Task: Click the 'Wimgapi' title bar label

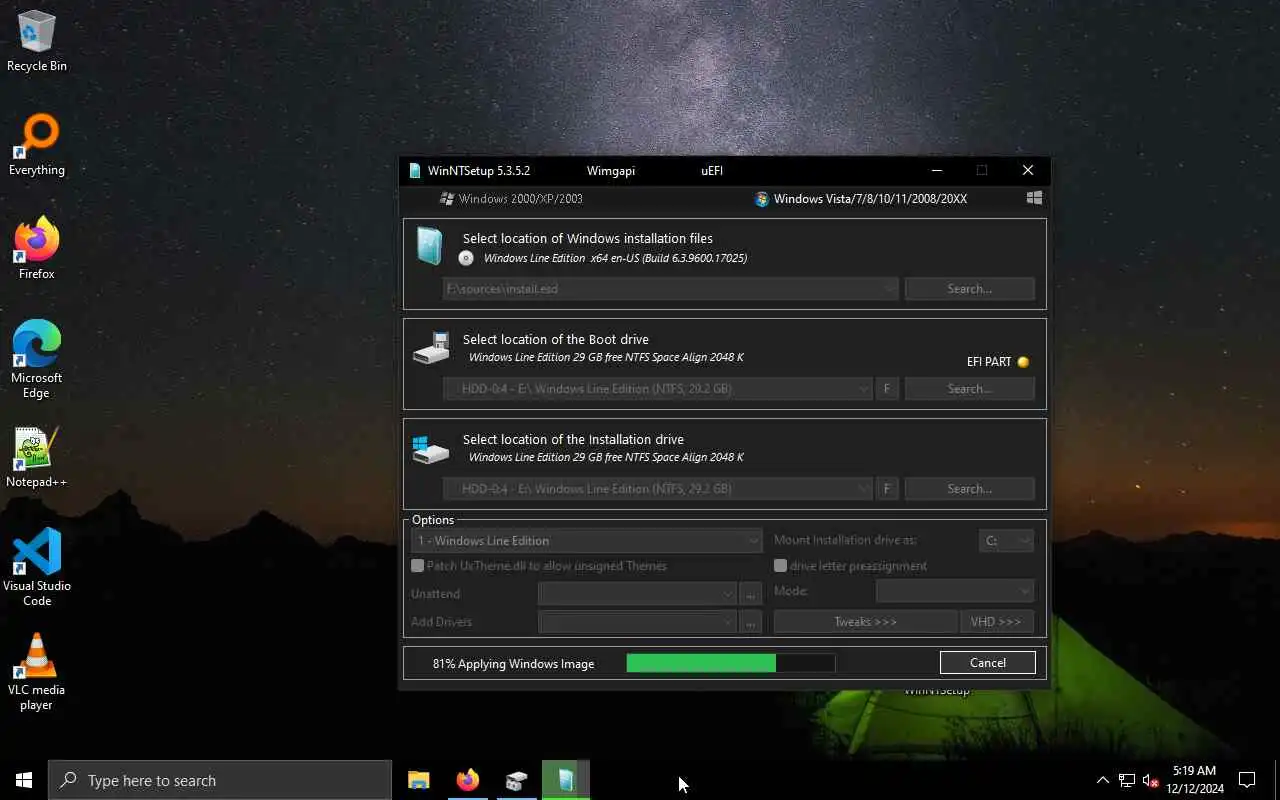Action: 610,171
